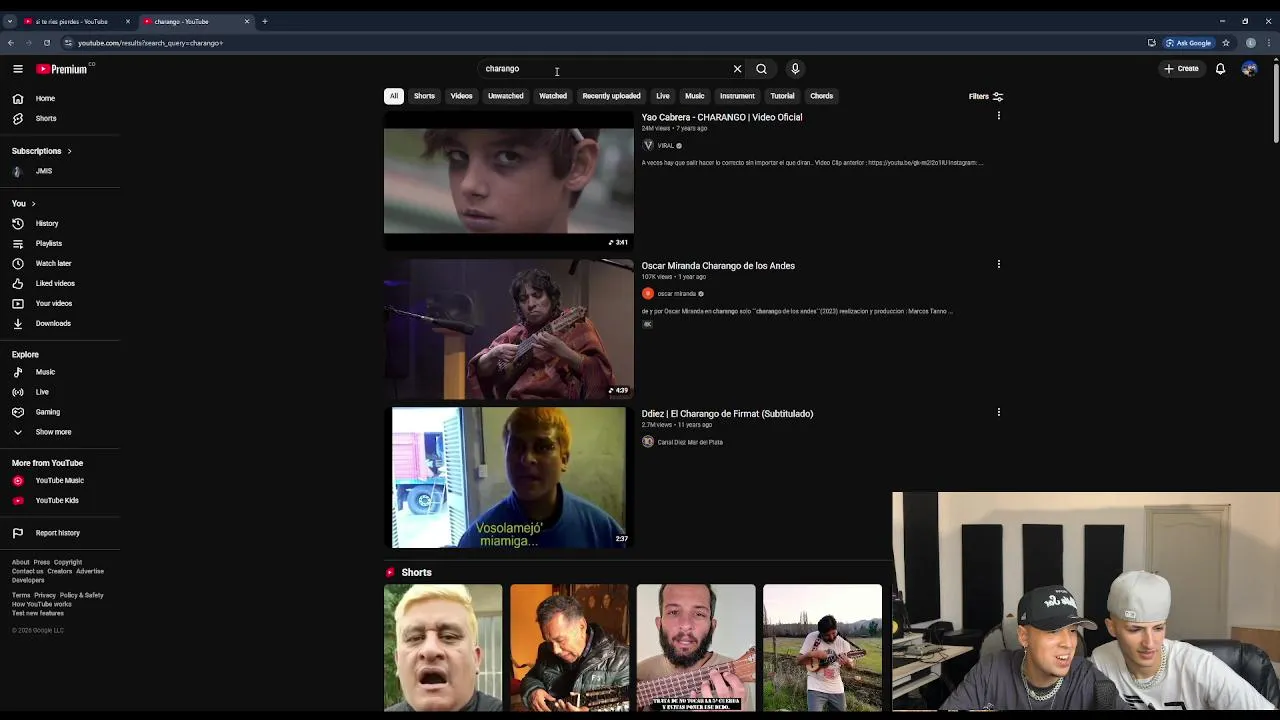1280x720 pixels.
Task: Reload the page
Action: pyautogui.click(x=46, y=43)
